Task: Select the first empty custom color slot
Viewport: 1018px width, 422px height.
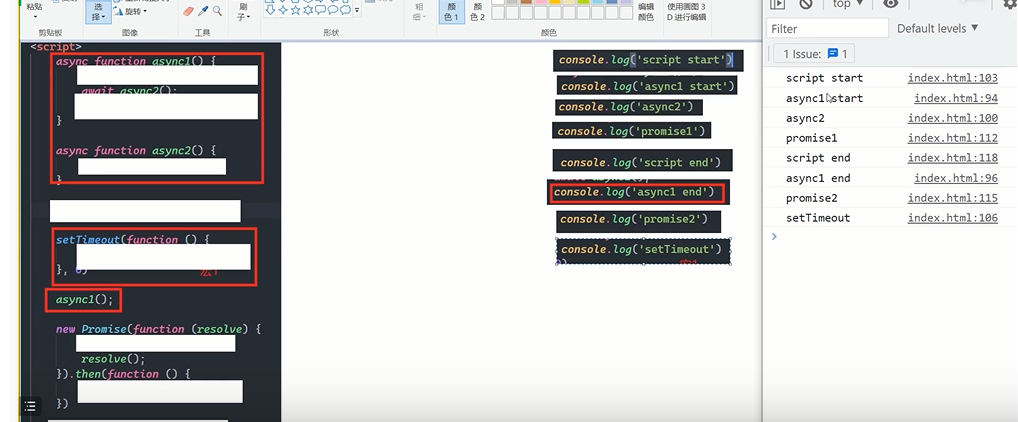Action: point(497,12)
